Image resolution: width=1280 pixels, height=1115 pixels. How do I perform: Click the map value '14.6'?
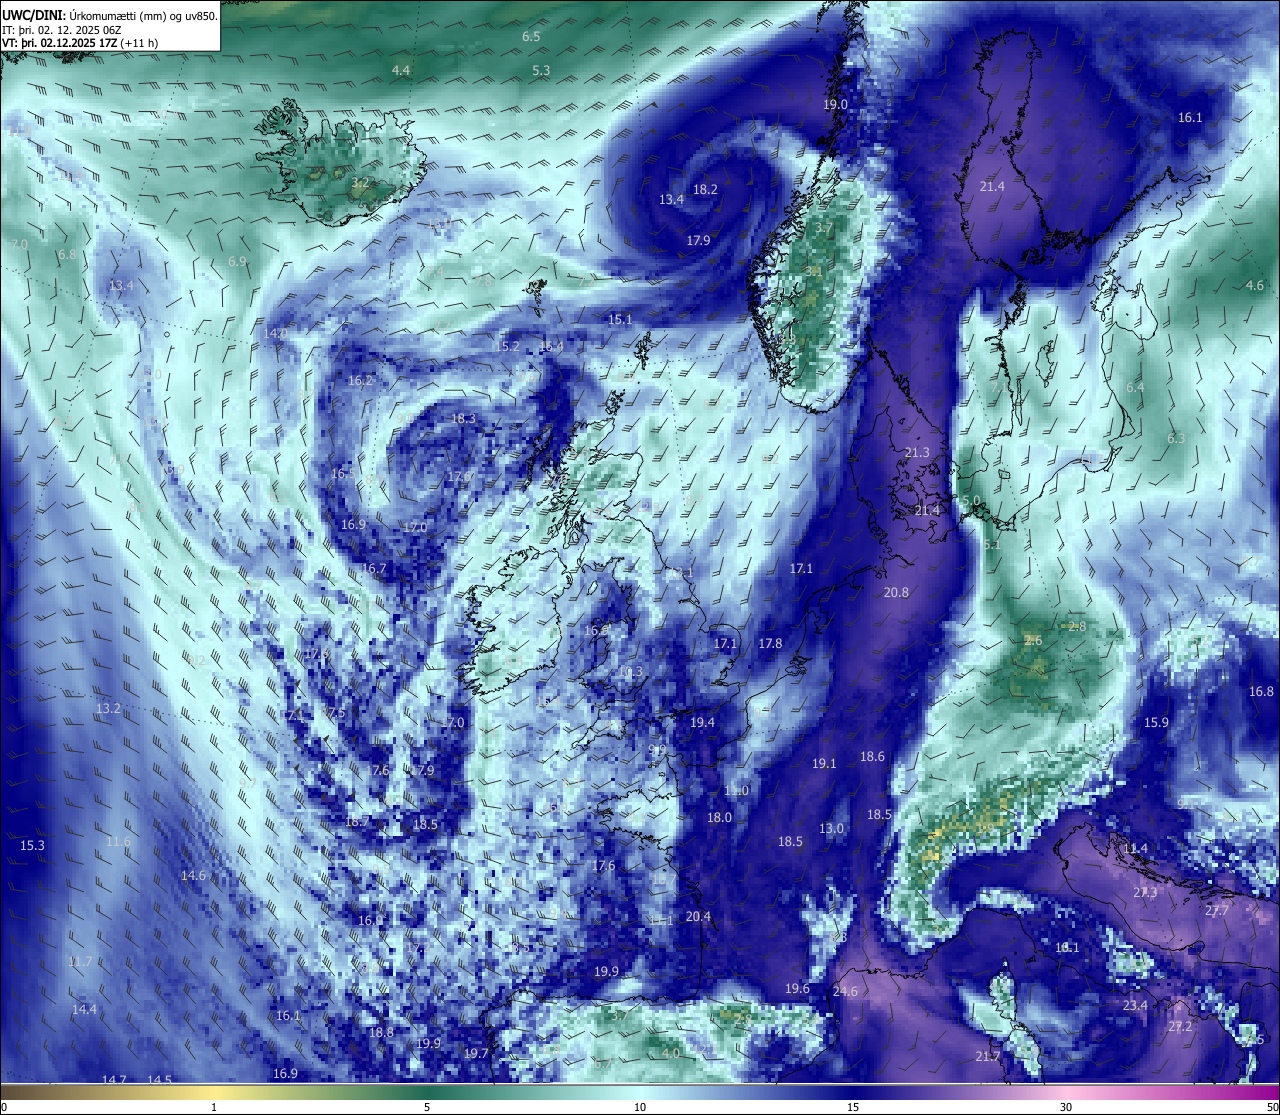[193, 875]
